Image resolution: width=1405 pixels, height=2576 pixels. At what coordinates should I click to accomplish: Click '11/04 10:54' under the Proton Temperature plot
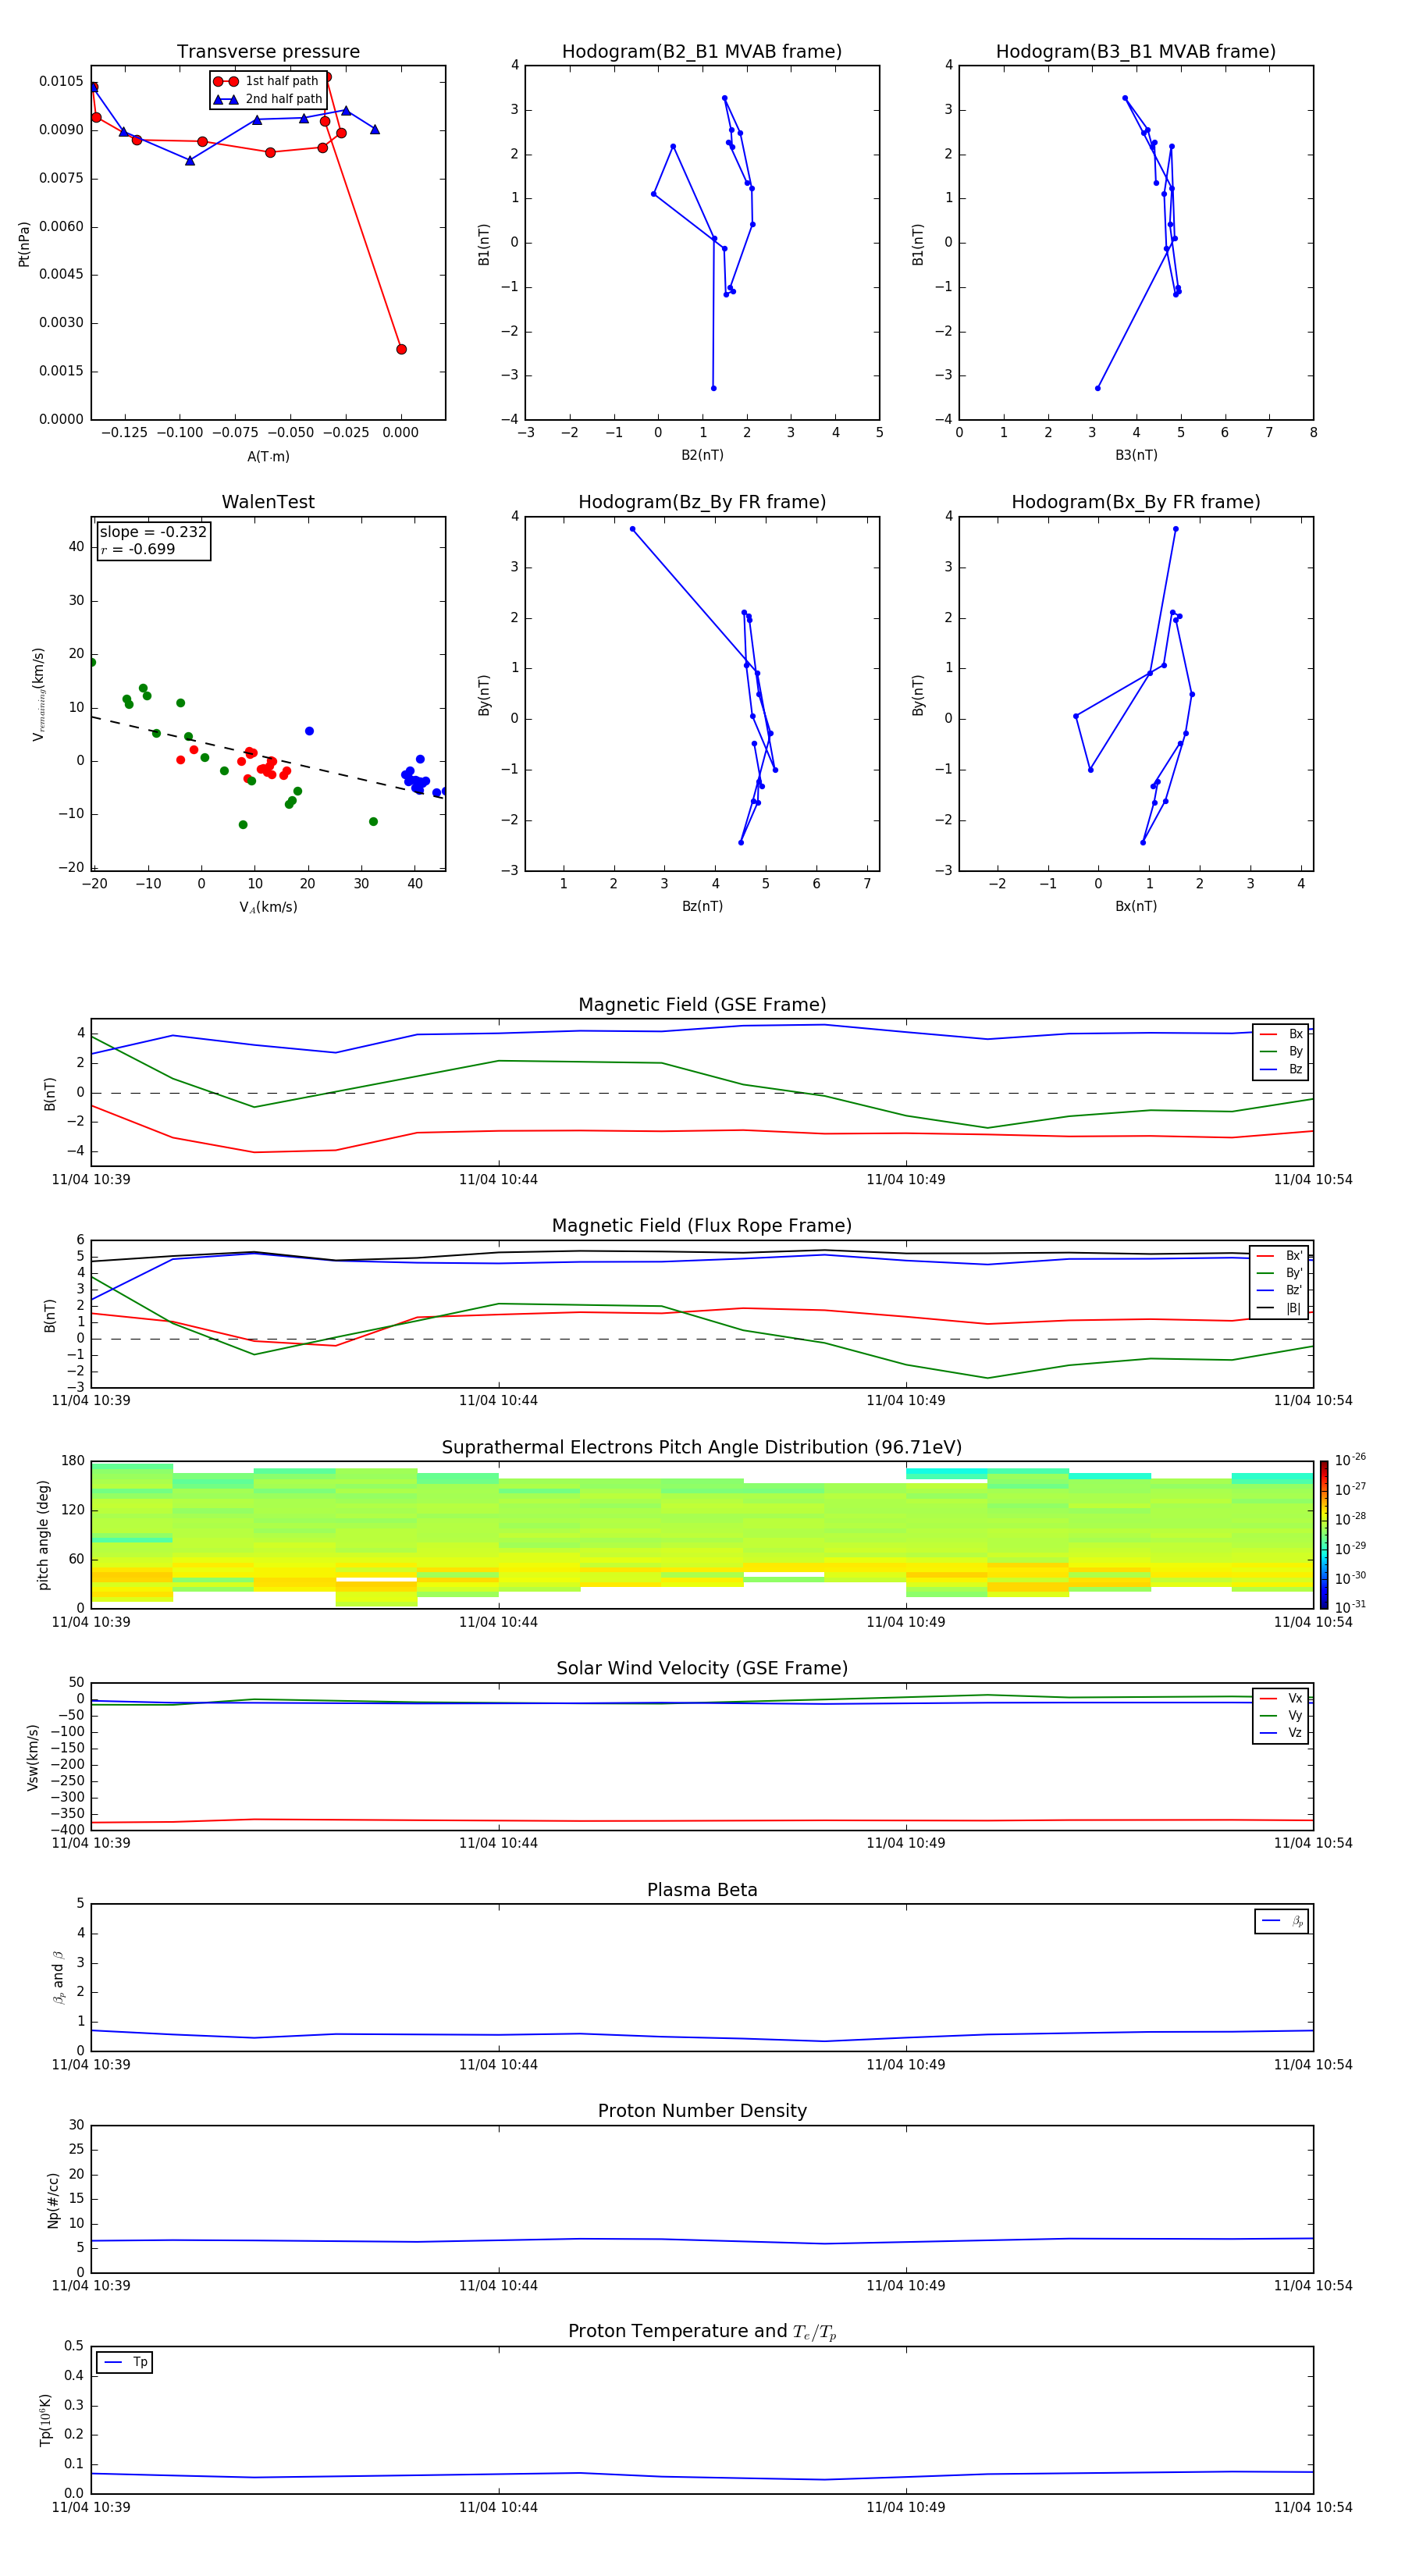coord(1312,2507)
